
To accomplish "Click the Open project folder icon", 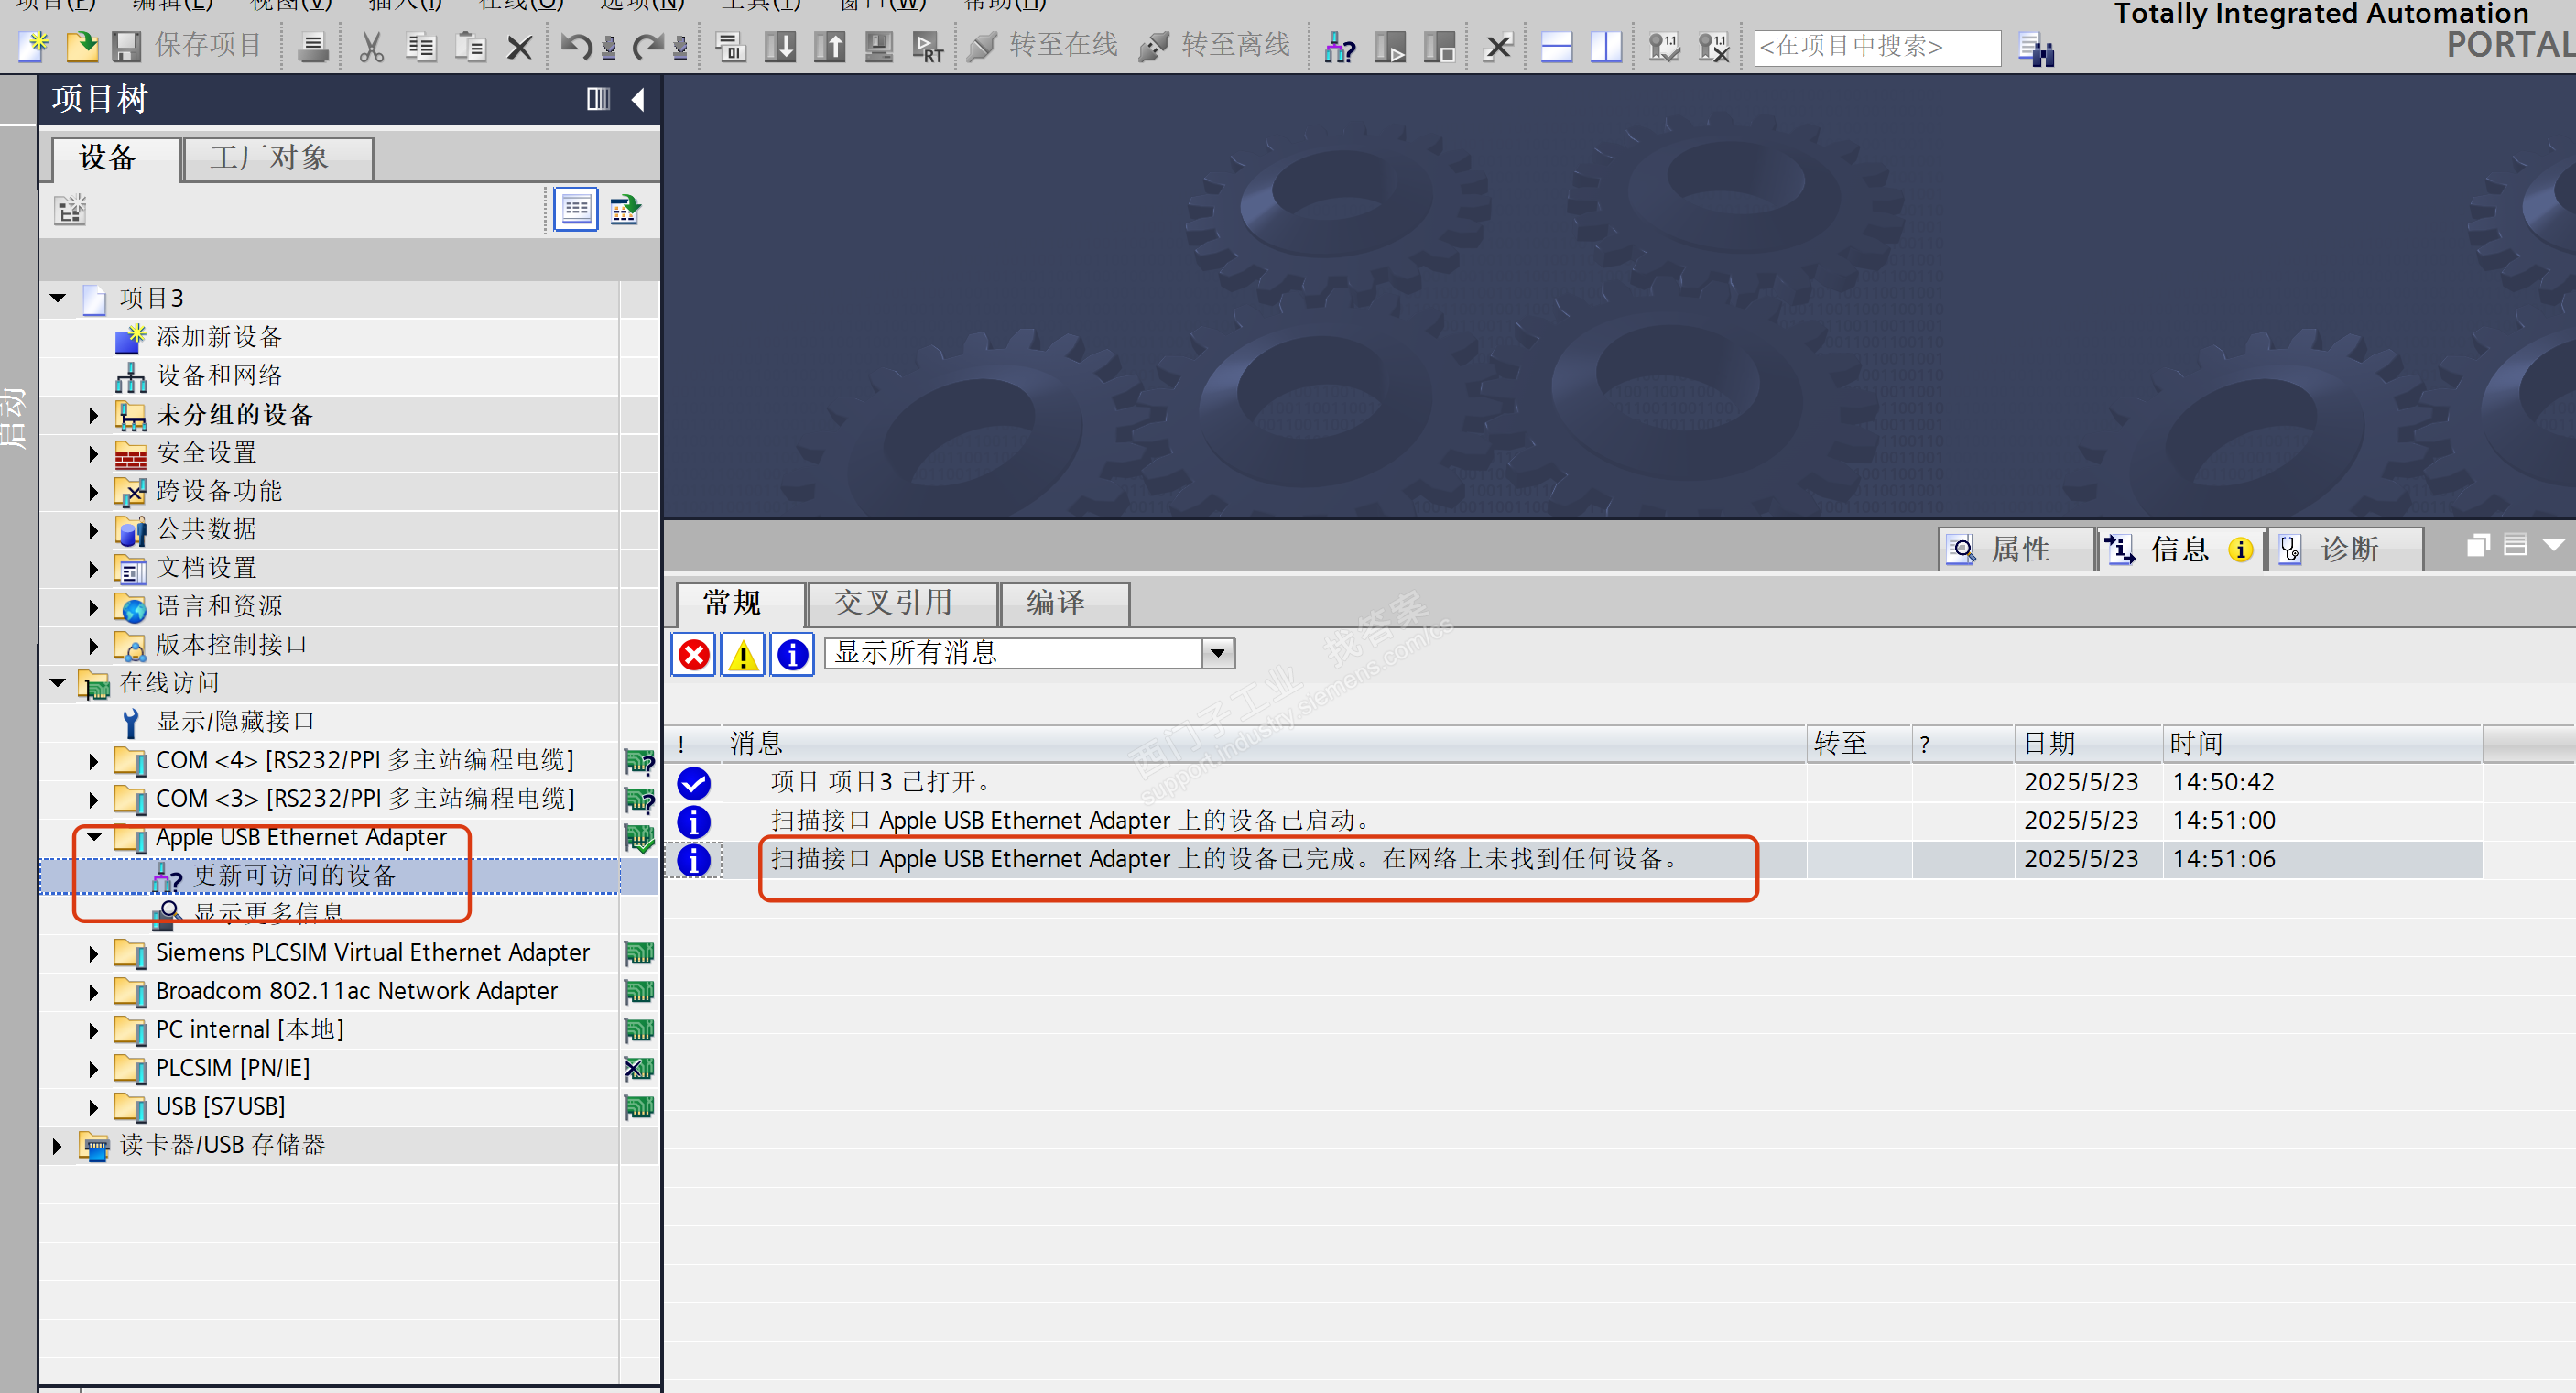I will [x=81, y=46].
